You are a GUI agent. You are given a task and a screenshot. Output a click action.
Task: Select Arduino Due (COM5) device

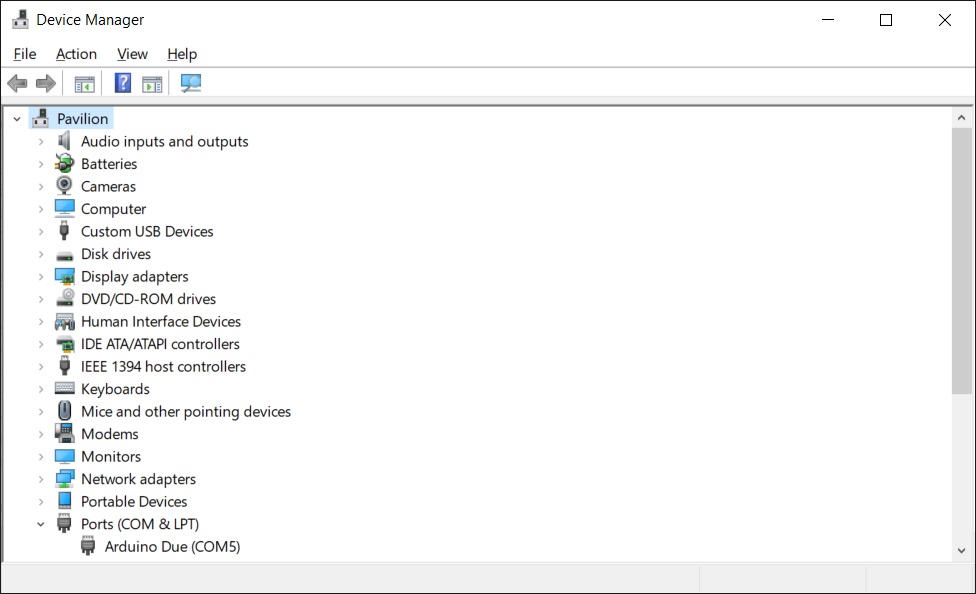172,547
